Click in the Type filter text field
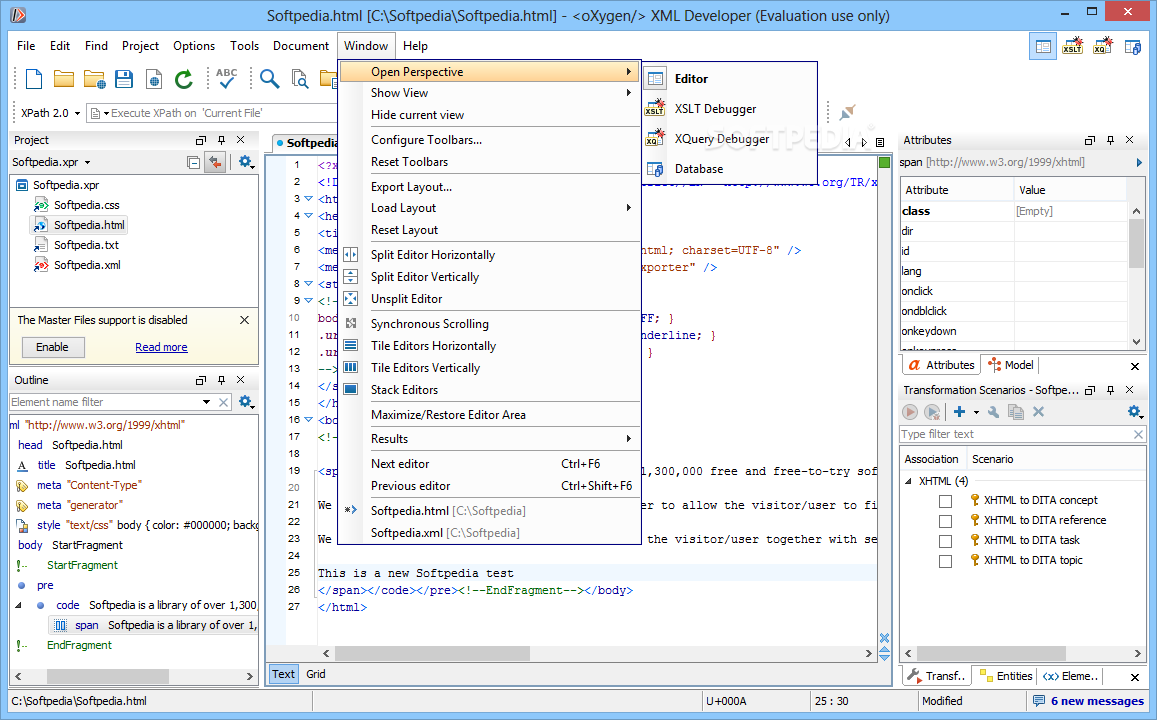This screenshot has height=720, width=1157. (1016, 435)
